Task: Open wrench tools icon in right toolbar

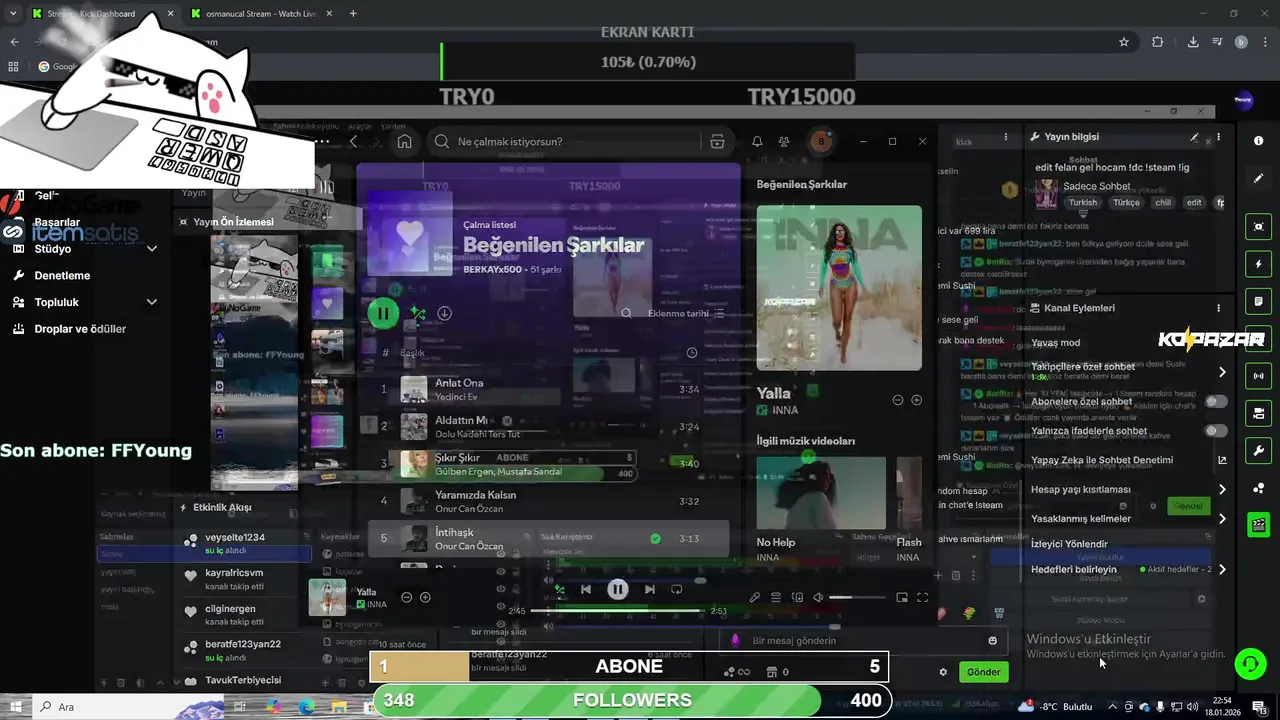Action: coord(1259,451)
